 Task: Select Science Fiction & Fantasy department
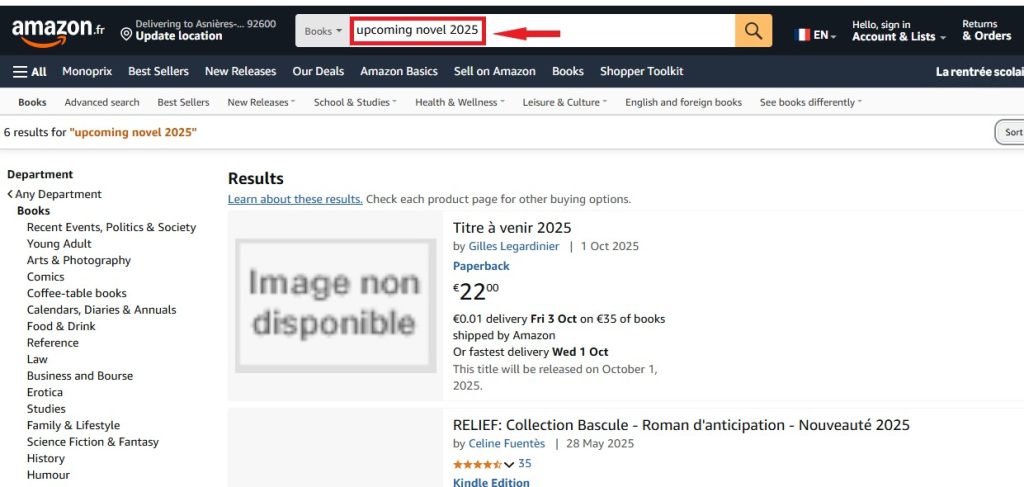pyautogui.click(x=93, y=442)
